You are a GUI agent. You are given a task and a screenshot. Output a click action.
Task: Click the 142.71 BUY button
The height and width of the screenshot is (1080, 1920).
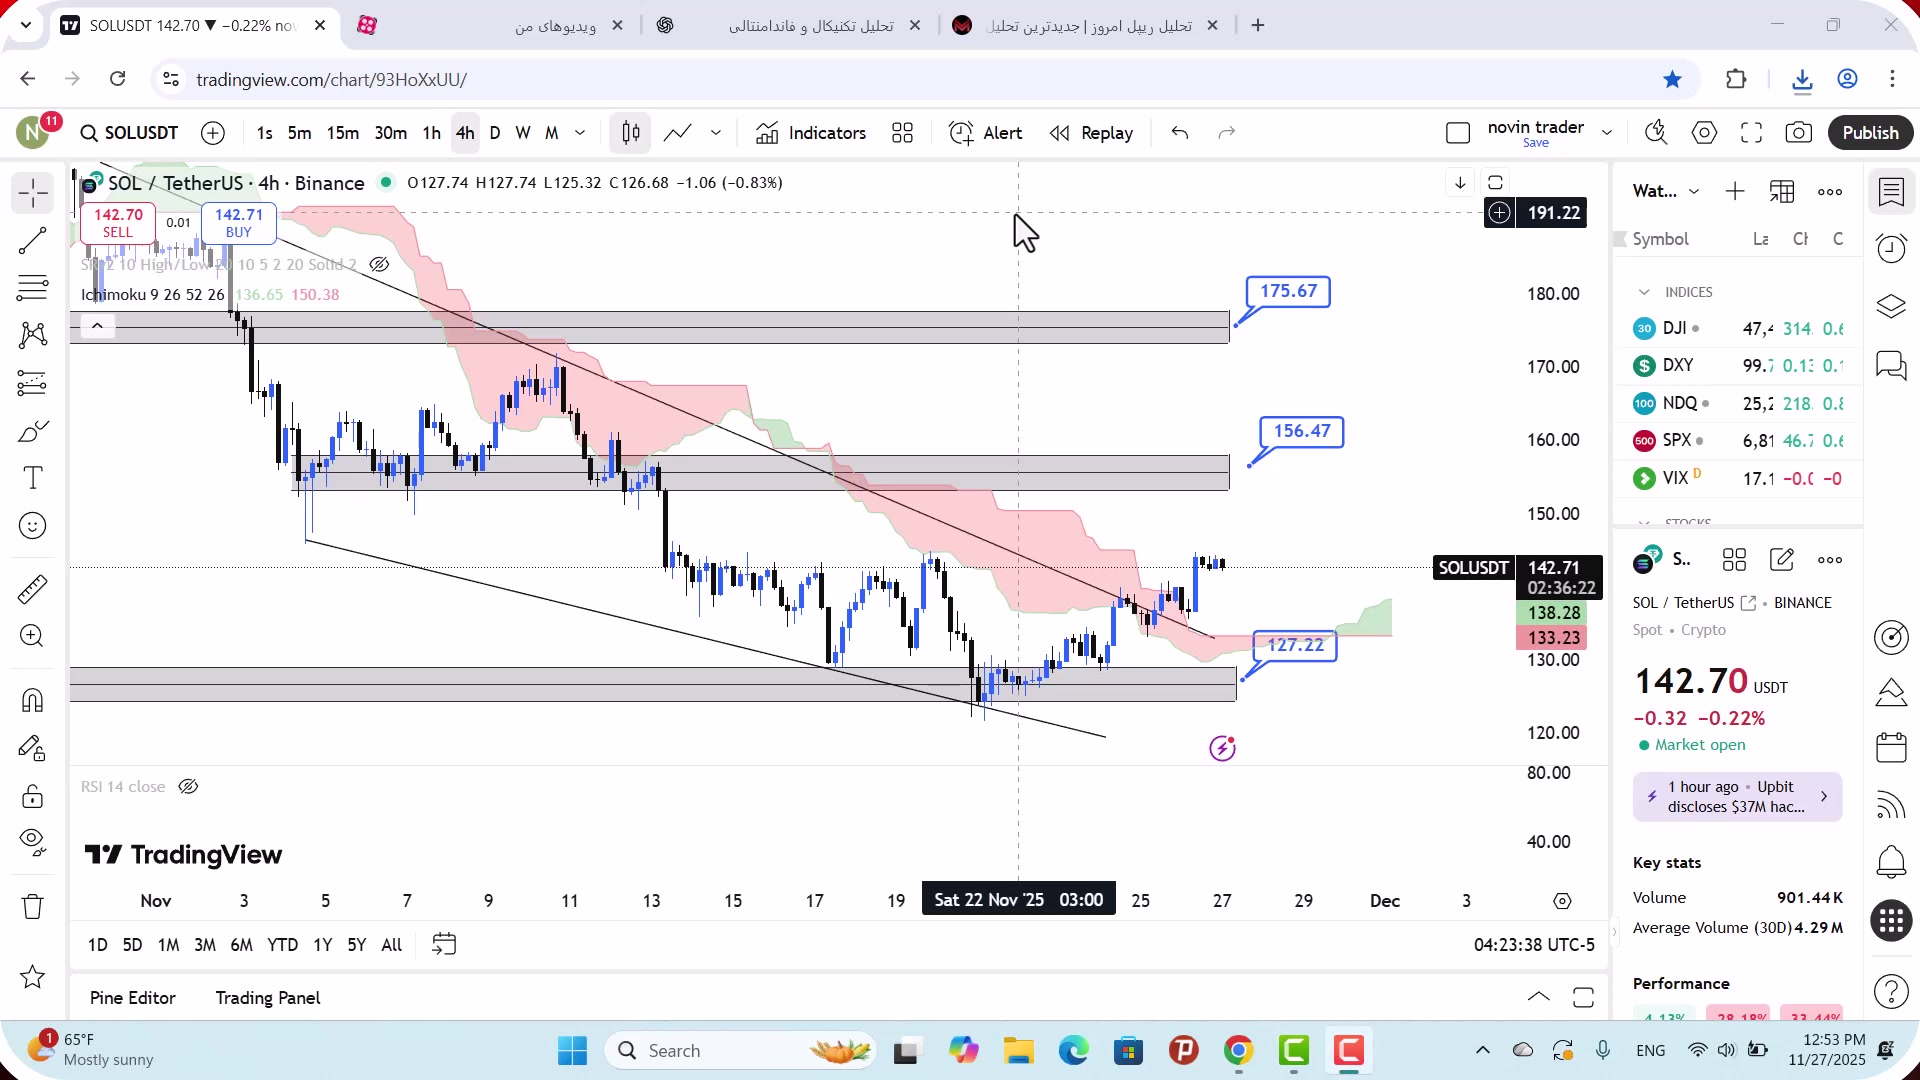(x=238, y=223)
